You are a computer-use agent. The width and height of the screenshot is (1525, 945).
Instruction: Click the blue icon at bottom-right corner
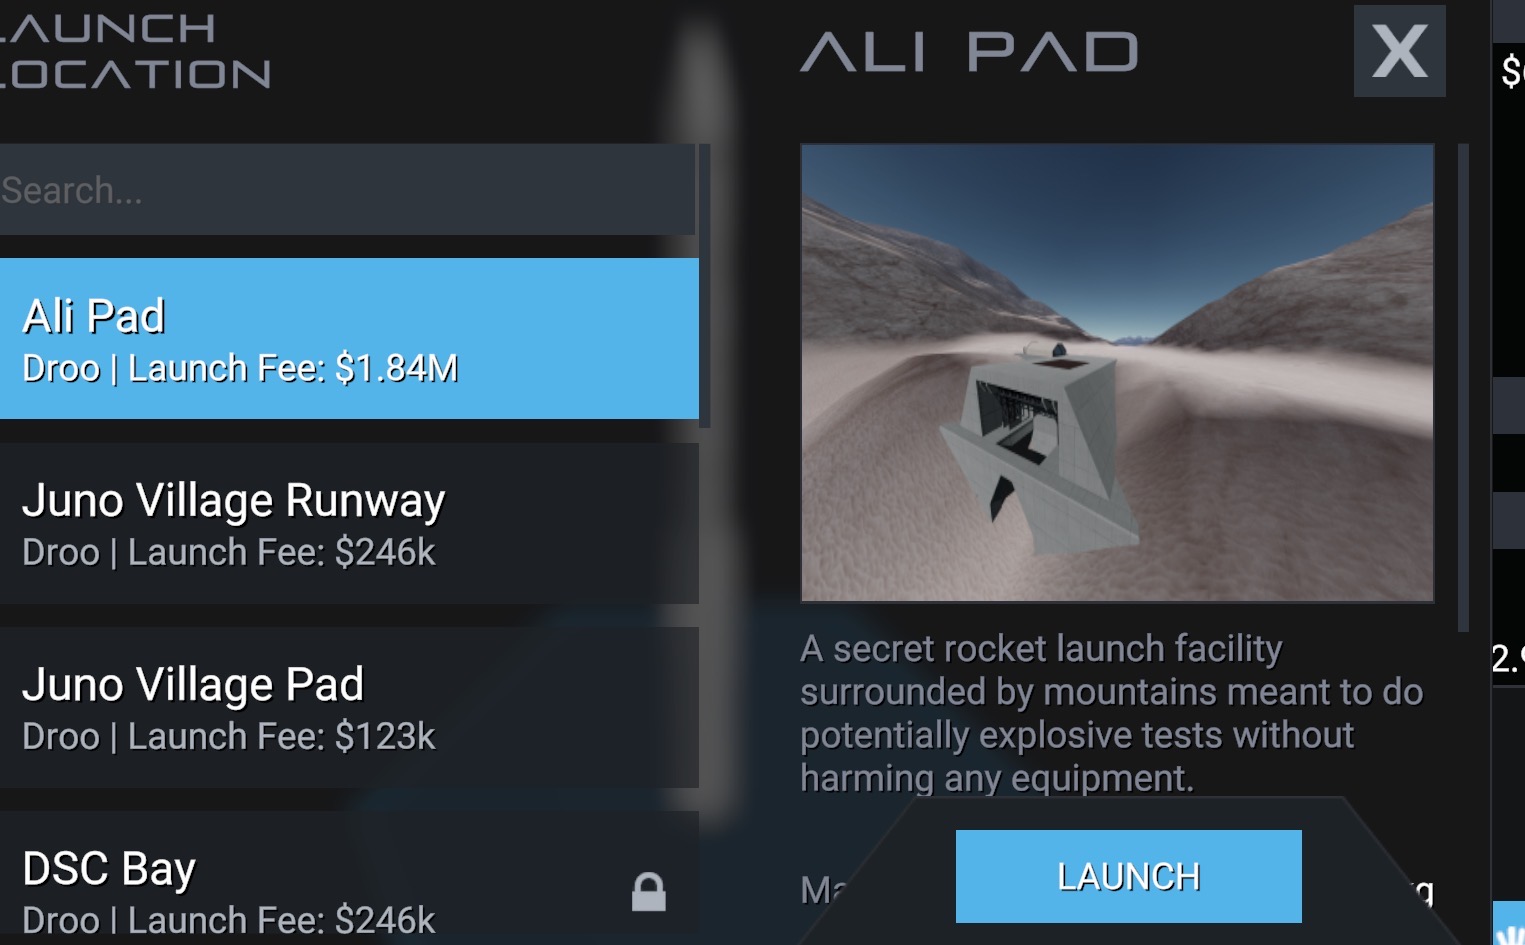(x=1509, y=923)
